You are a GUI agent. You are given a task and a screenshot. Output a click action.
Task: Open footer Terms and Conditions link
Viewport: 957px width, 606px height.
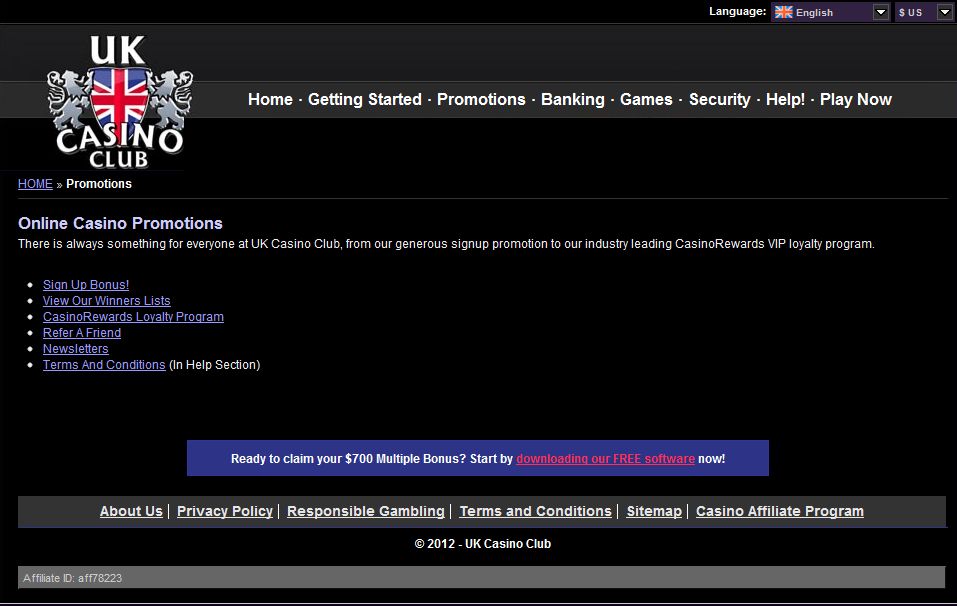tap(535, 511)
